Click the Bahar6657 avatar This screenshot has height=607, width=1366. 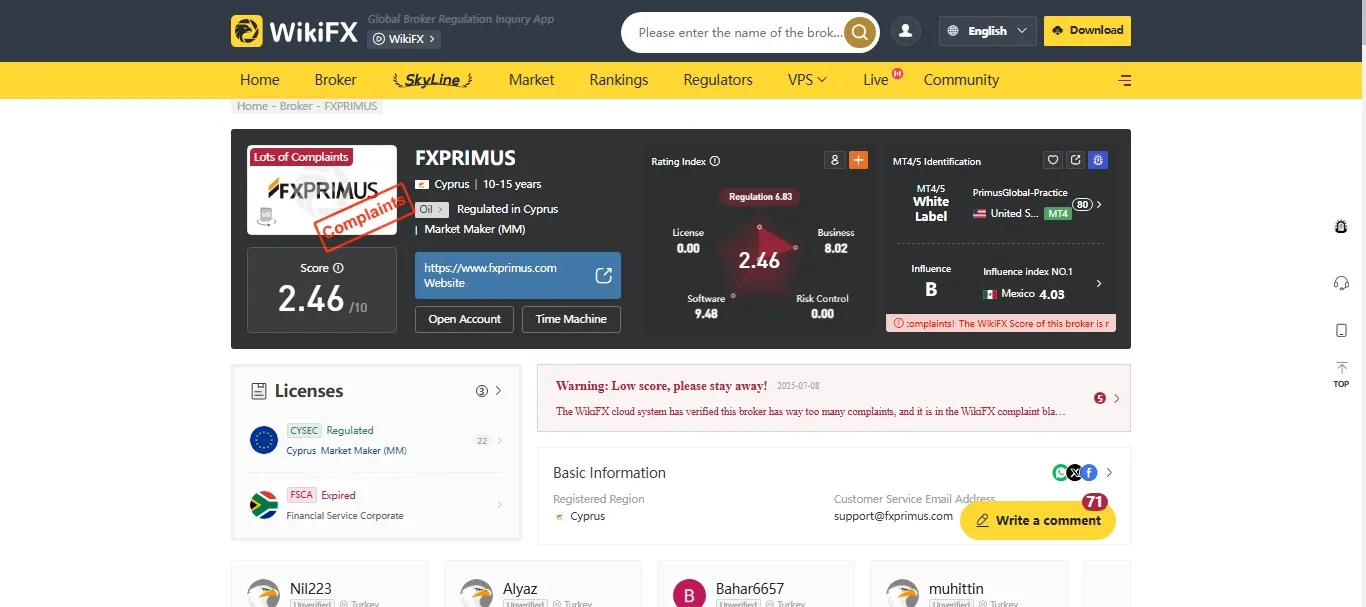point(689,595)
